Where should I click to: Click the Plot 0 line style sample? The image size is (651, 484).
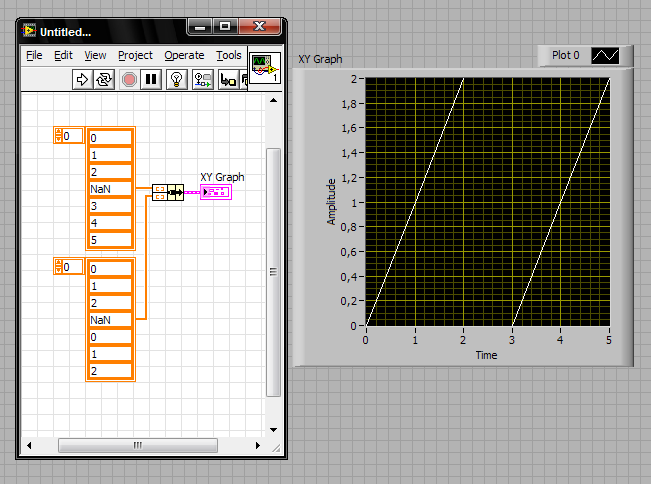click(x=605, y=56)
